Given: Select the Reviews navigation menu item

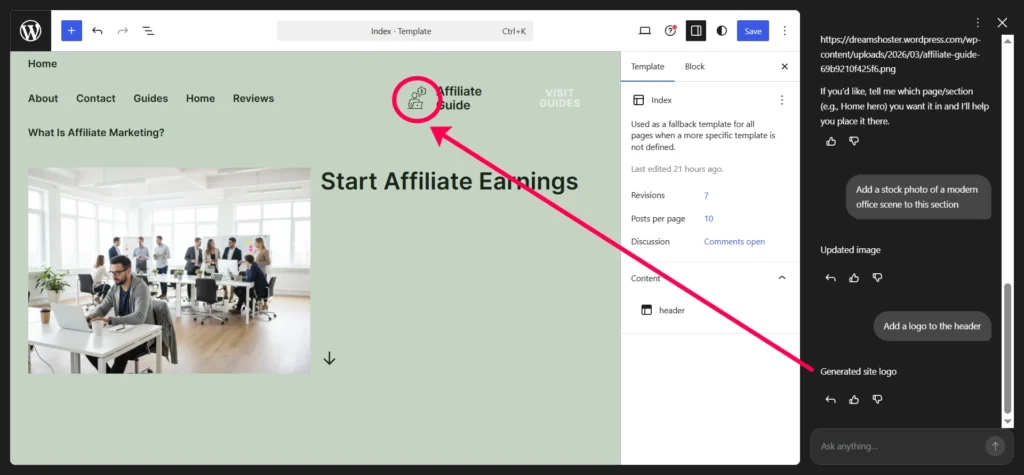Looking at the screenshot, I should [253, 98].
